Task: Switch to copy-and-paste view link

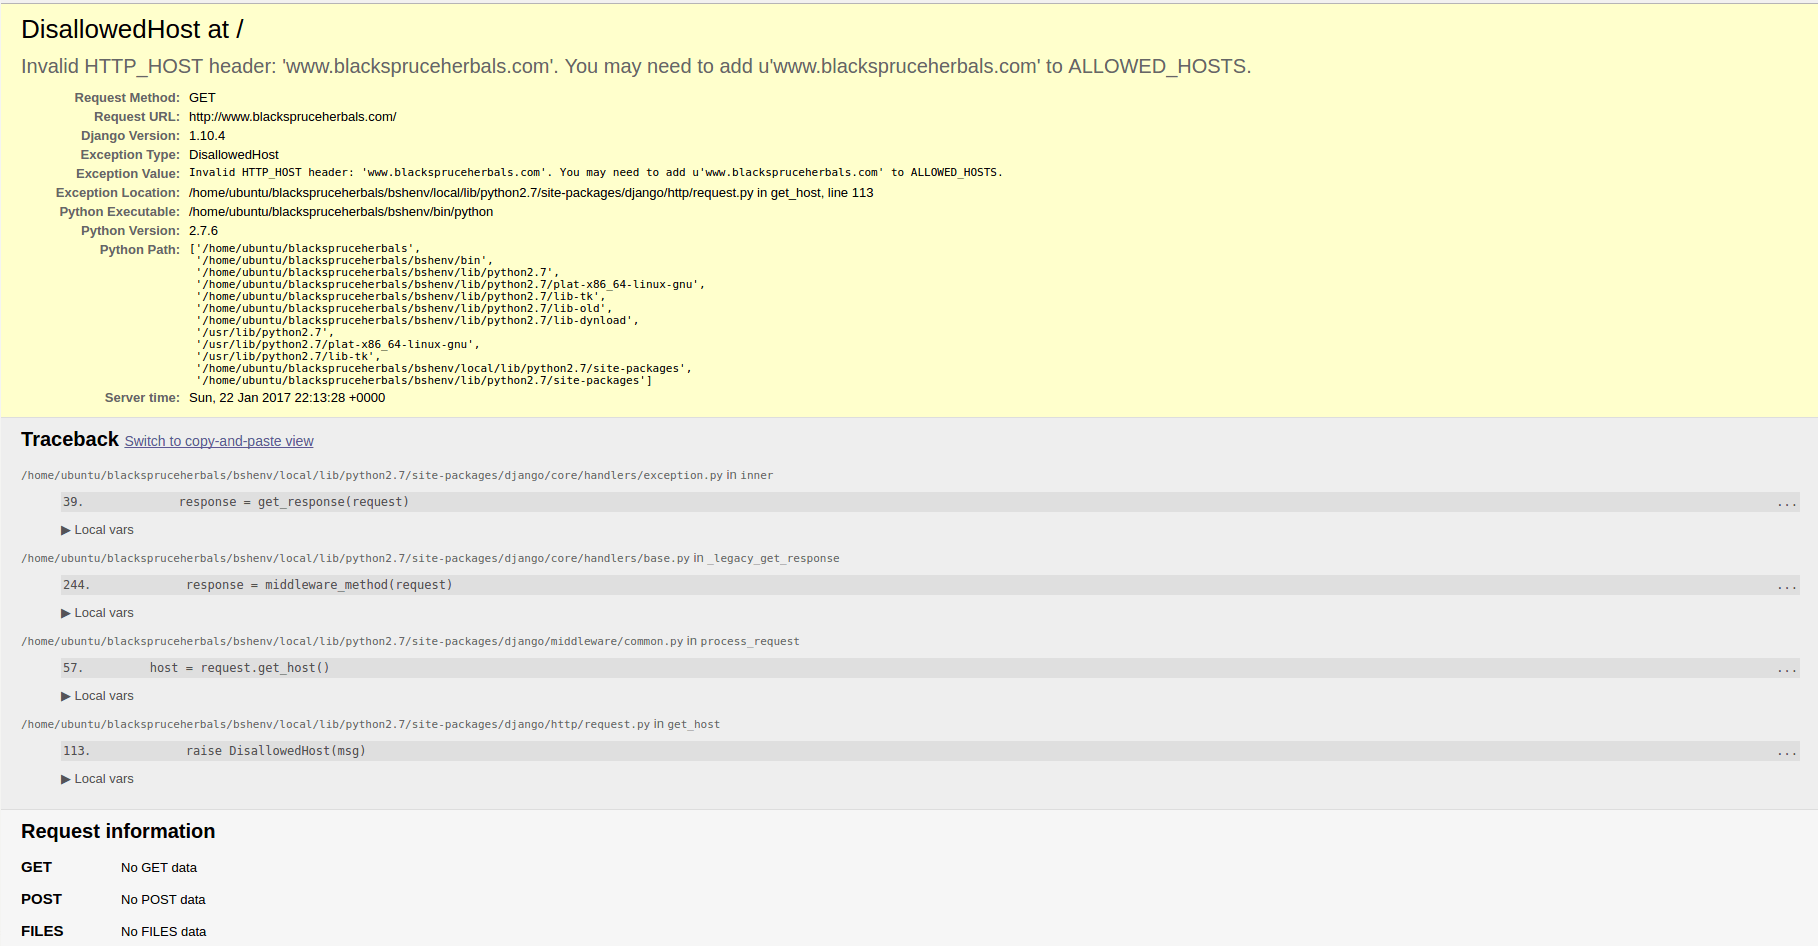Action: (219, 441)
